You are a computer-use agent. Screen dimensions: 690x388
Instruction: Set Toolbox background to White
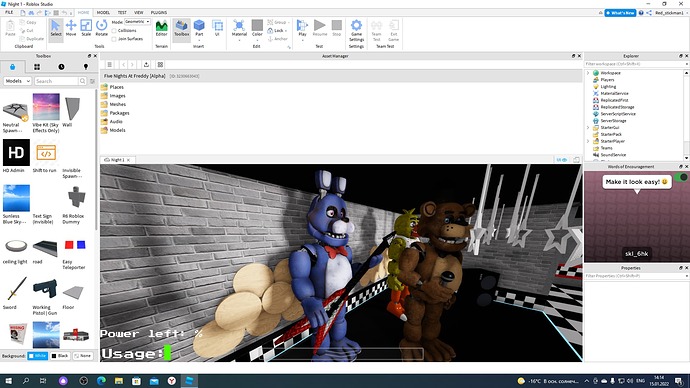click(38, 355)
